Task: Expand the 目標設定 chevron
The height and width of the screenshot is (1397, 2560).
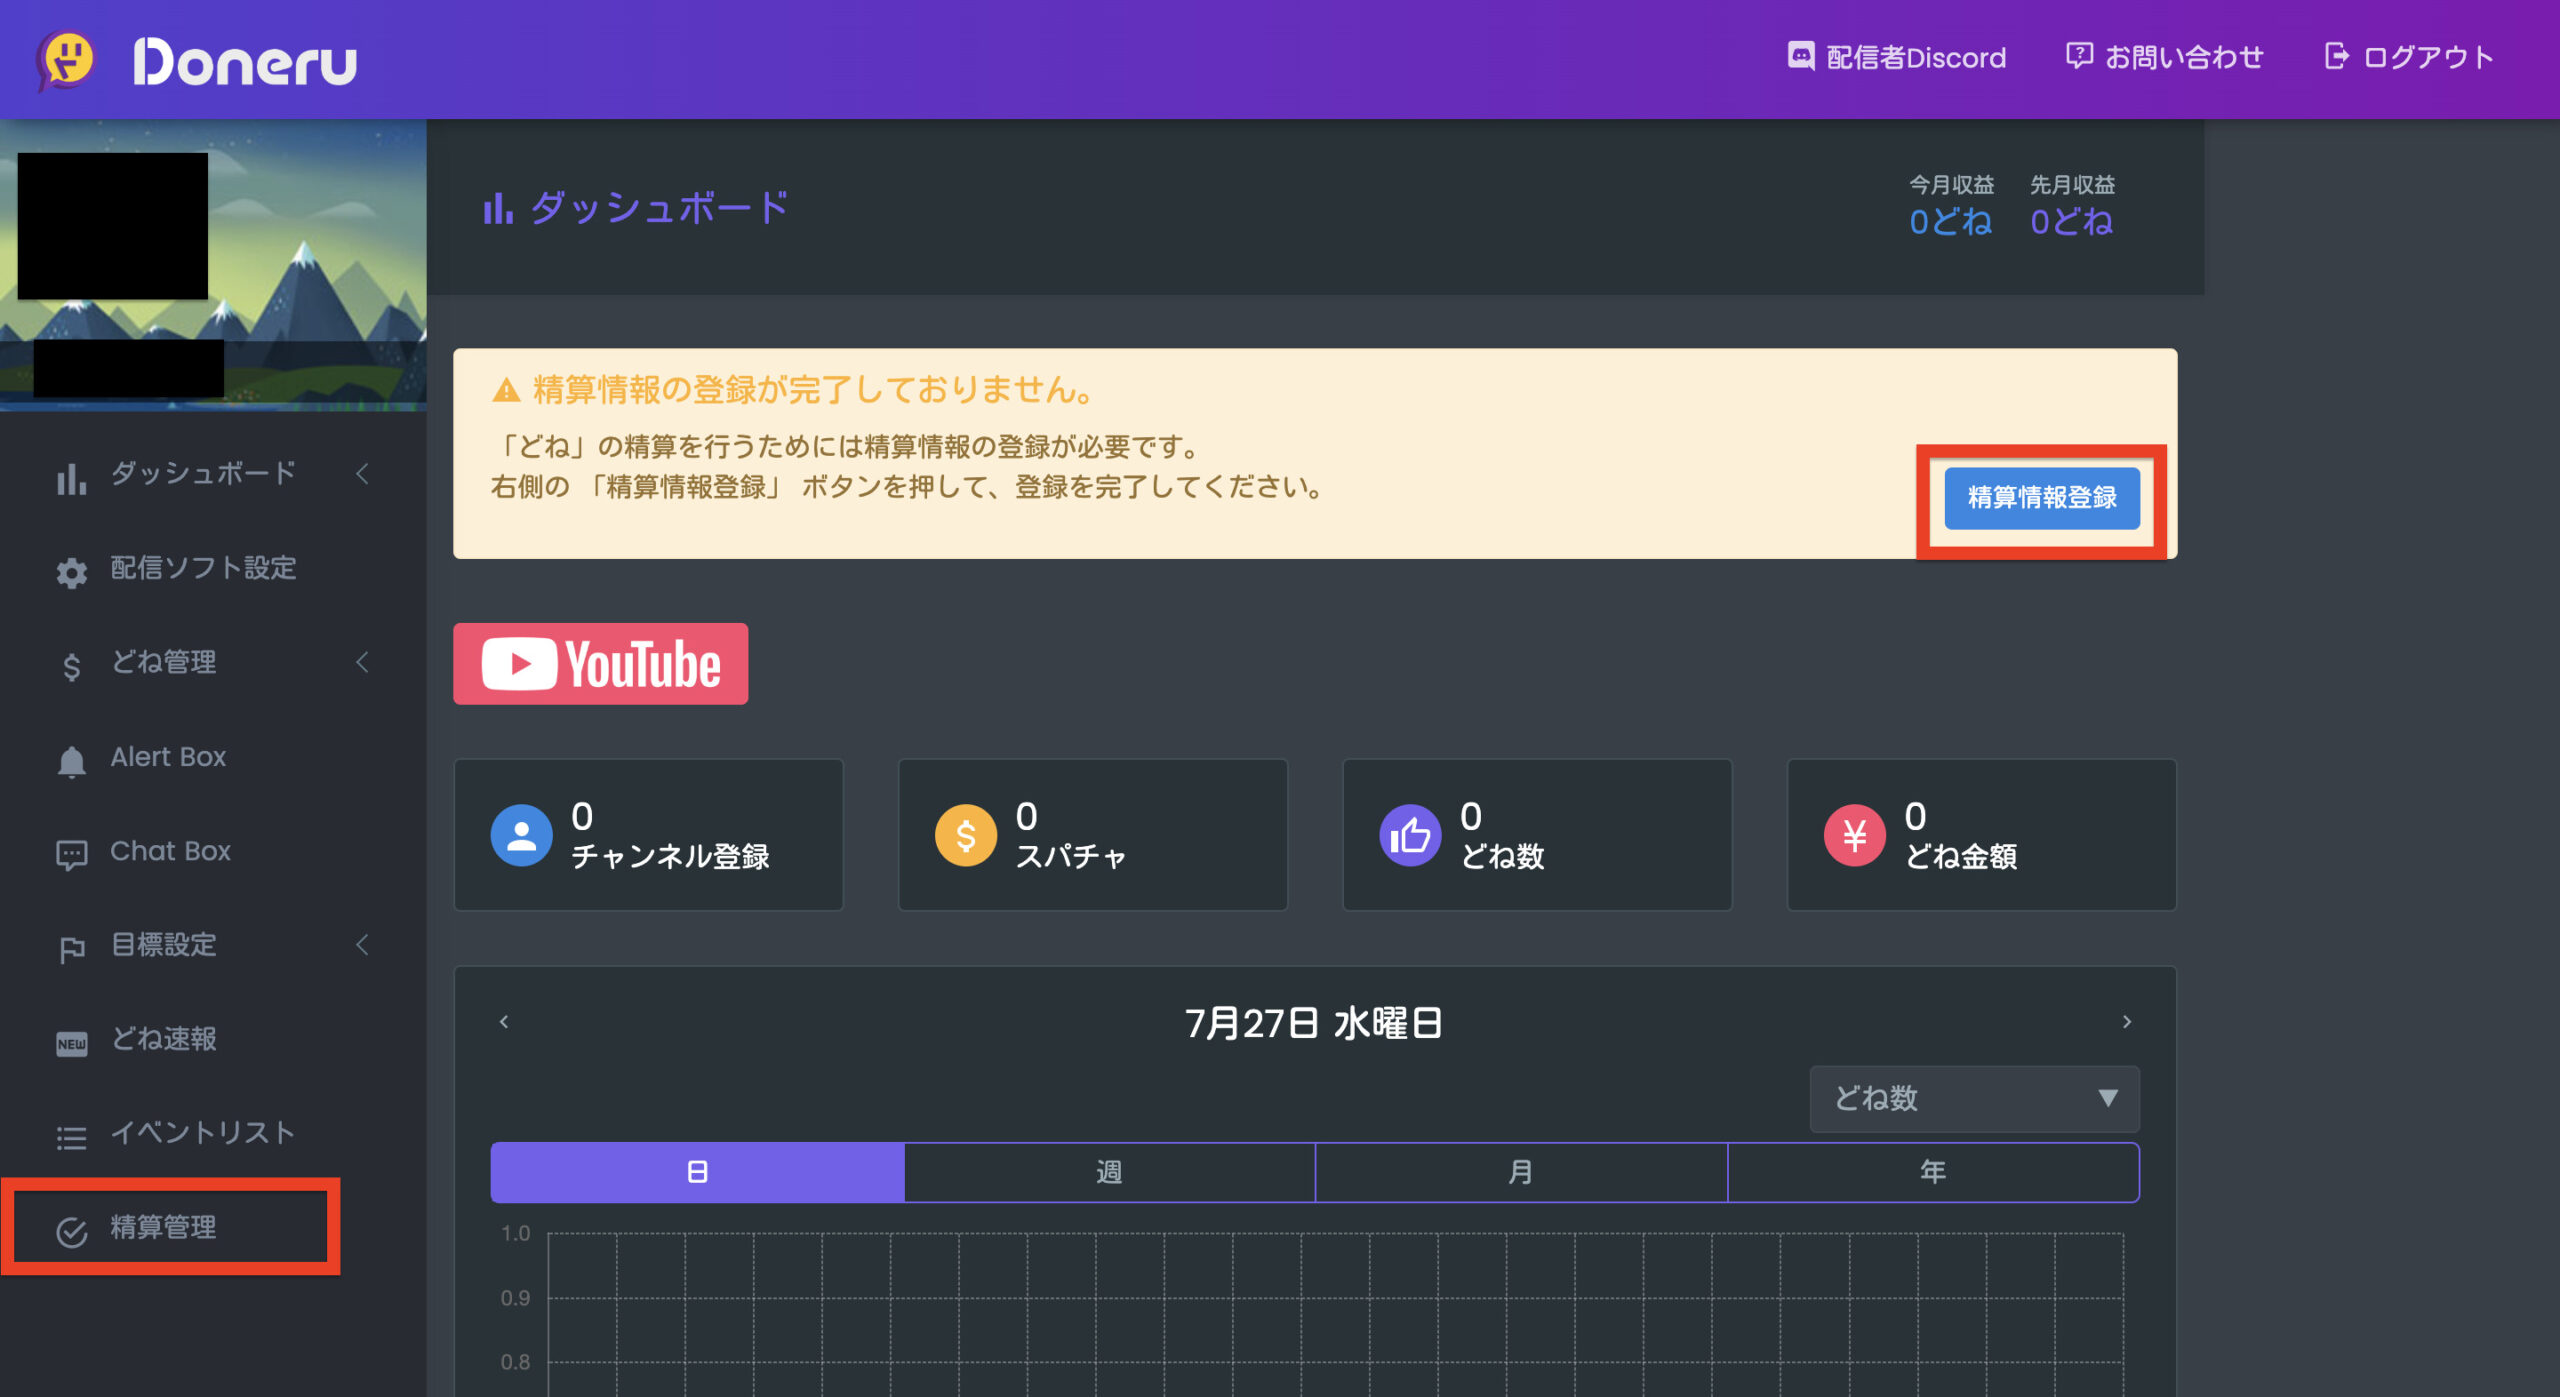Action: pos(363,945)
